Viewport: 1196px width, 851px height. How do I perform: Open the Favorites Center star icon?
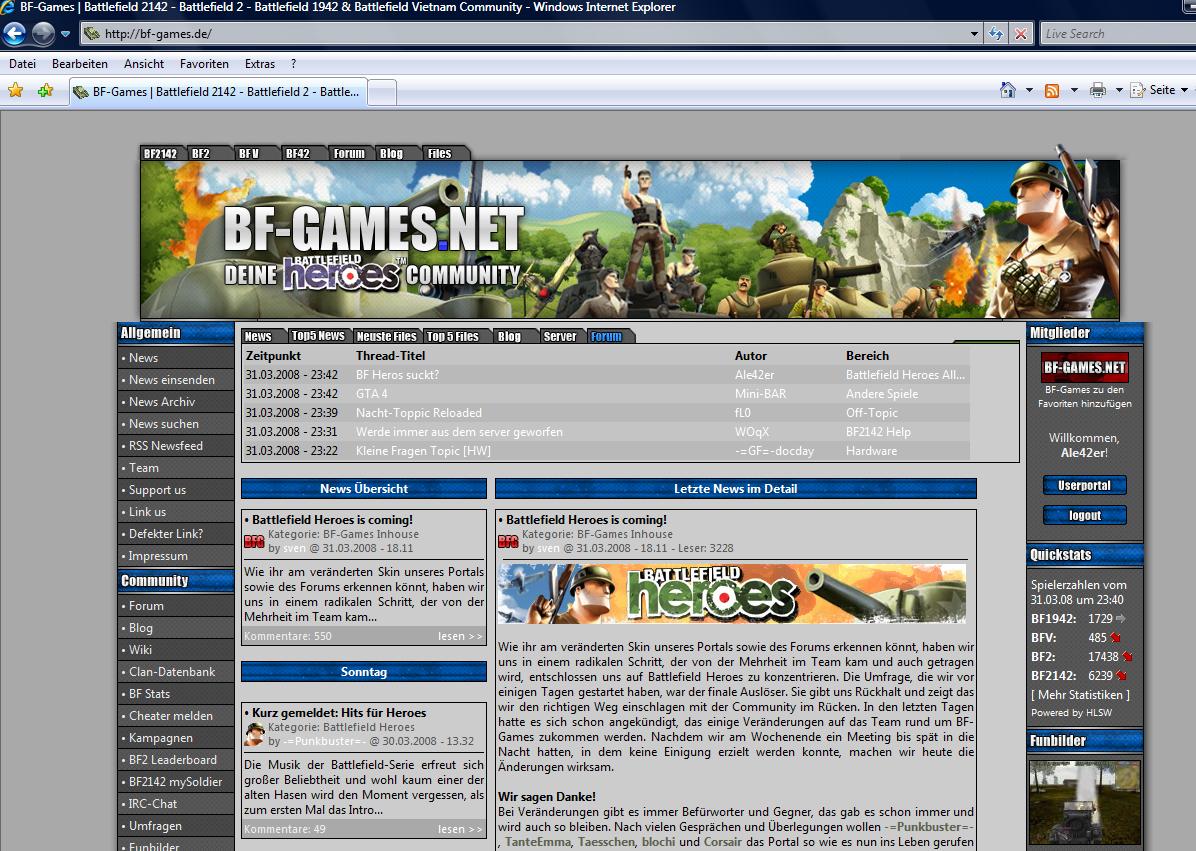point(15,91)
